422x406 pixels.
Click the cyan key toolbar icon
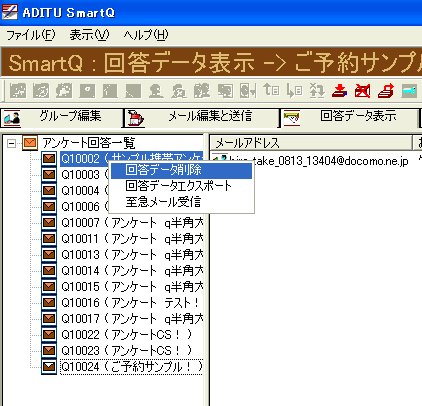[x=409, y=90]
